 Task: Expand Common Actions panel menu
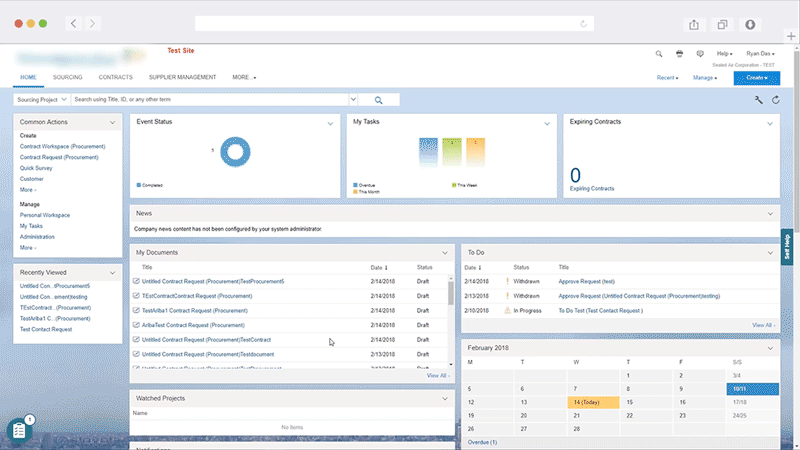[x=112, y=122]
